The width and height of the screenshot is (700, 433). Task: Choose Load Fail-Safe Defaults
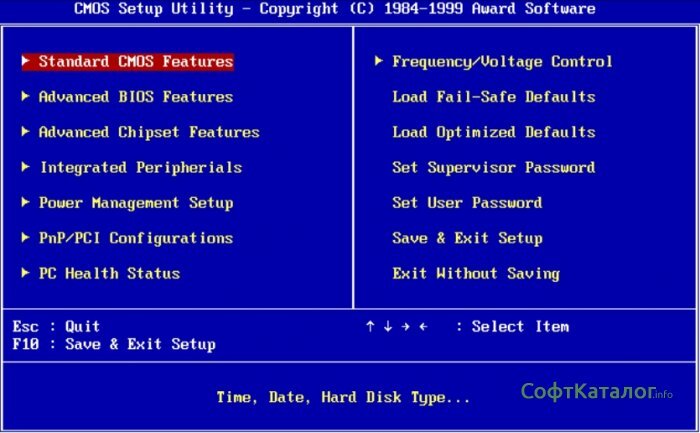coord(494,97)
